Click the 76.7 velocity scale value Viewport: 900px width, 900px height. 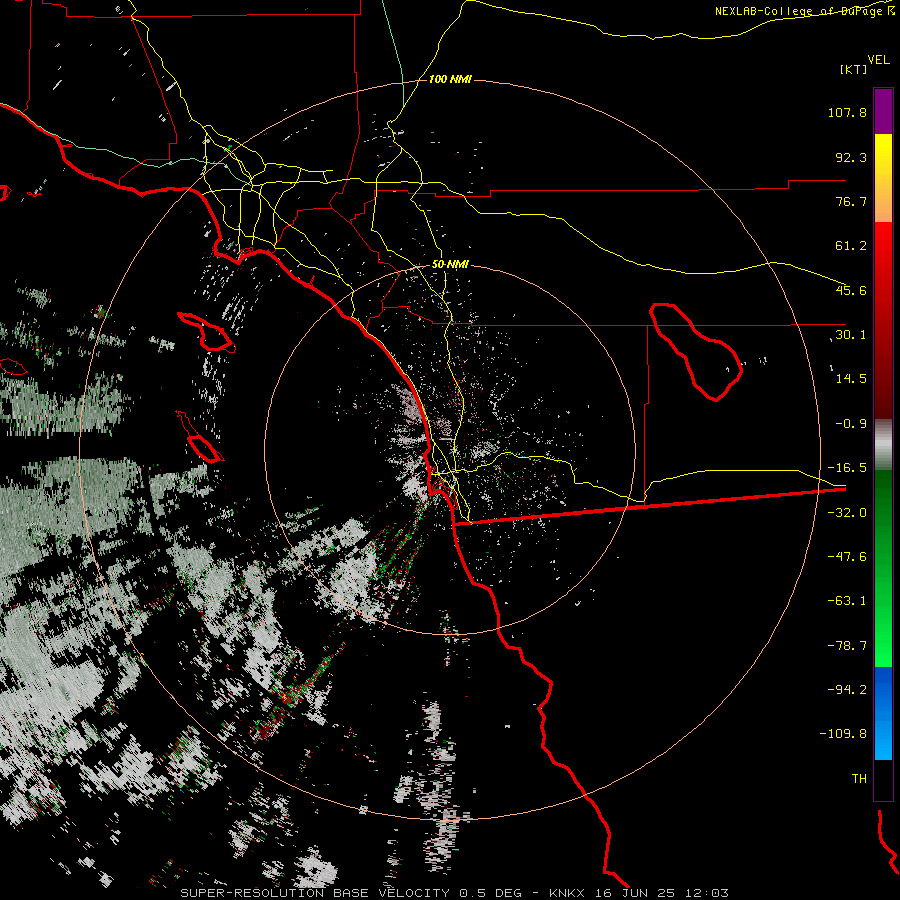[x=851, y=201]
